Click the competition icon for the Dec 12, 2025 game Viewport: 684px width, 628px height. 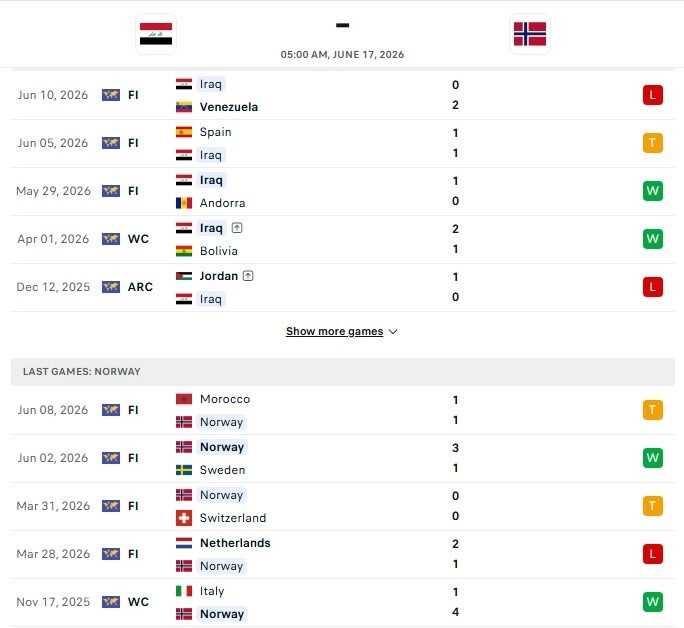point(111,287)
